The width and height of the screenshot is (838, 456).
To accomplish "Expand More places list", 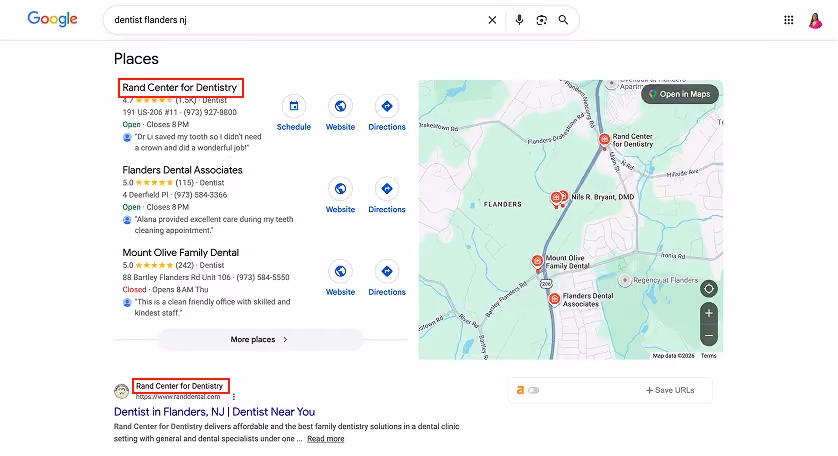I will [x=260, y=339].
